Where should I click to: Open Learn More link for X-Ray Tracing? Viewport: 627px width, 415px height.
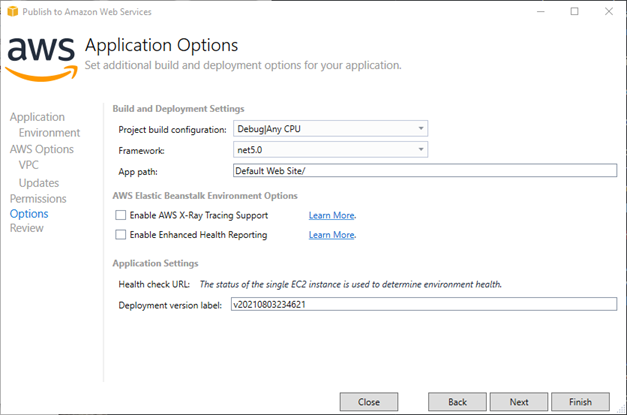coord(331,215)
